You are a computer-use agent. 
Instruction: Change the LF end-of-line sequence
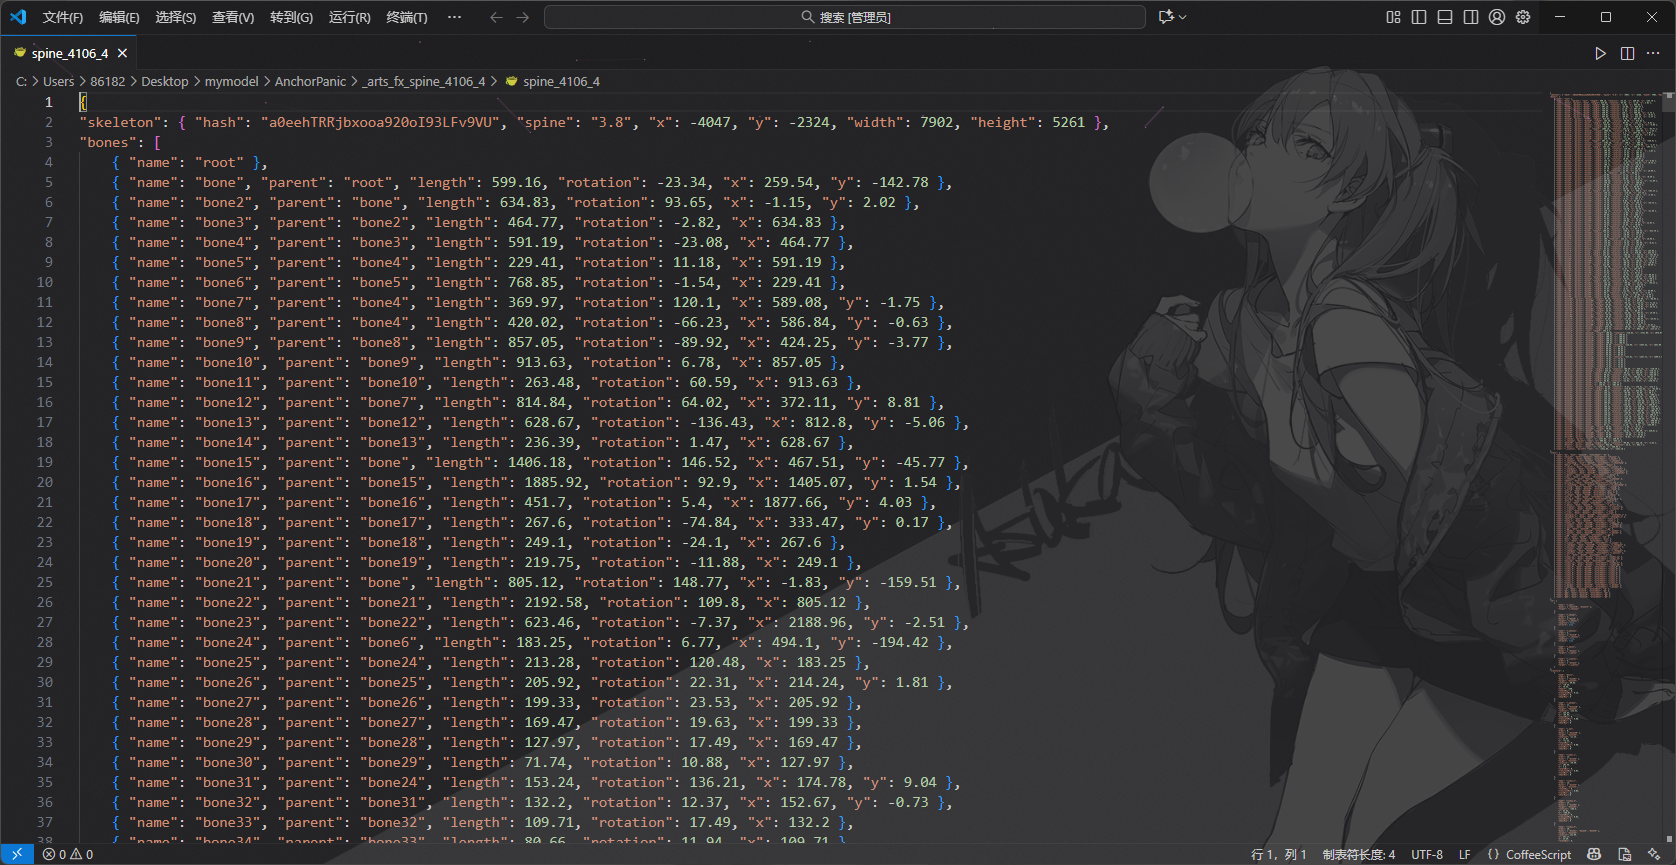pos(1465,854)
